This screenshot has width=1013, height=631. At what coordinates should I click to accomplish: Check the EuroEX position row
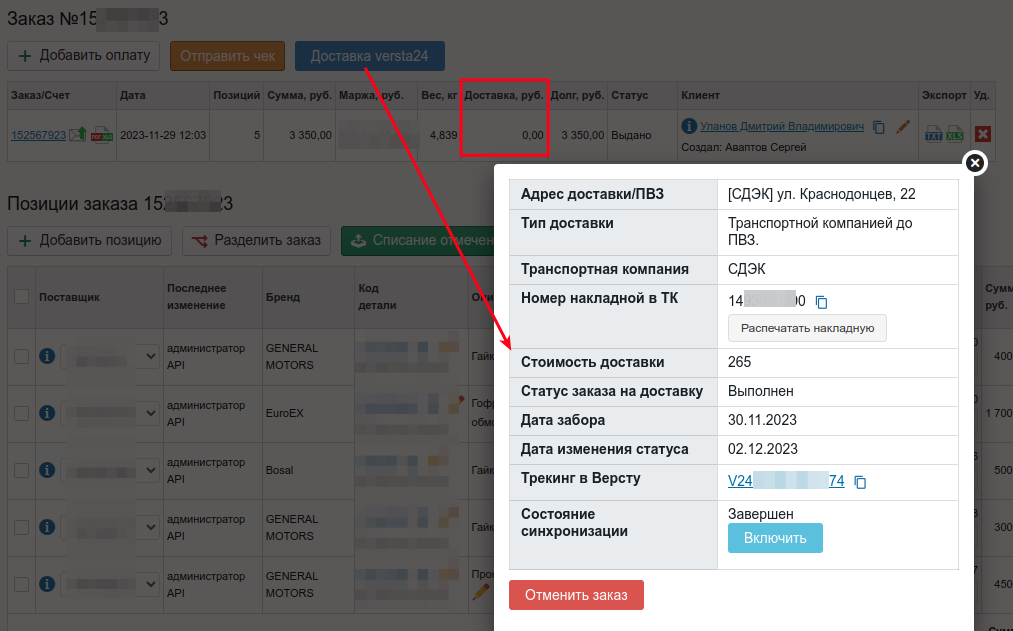(x=21, y=413)
